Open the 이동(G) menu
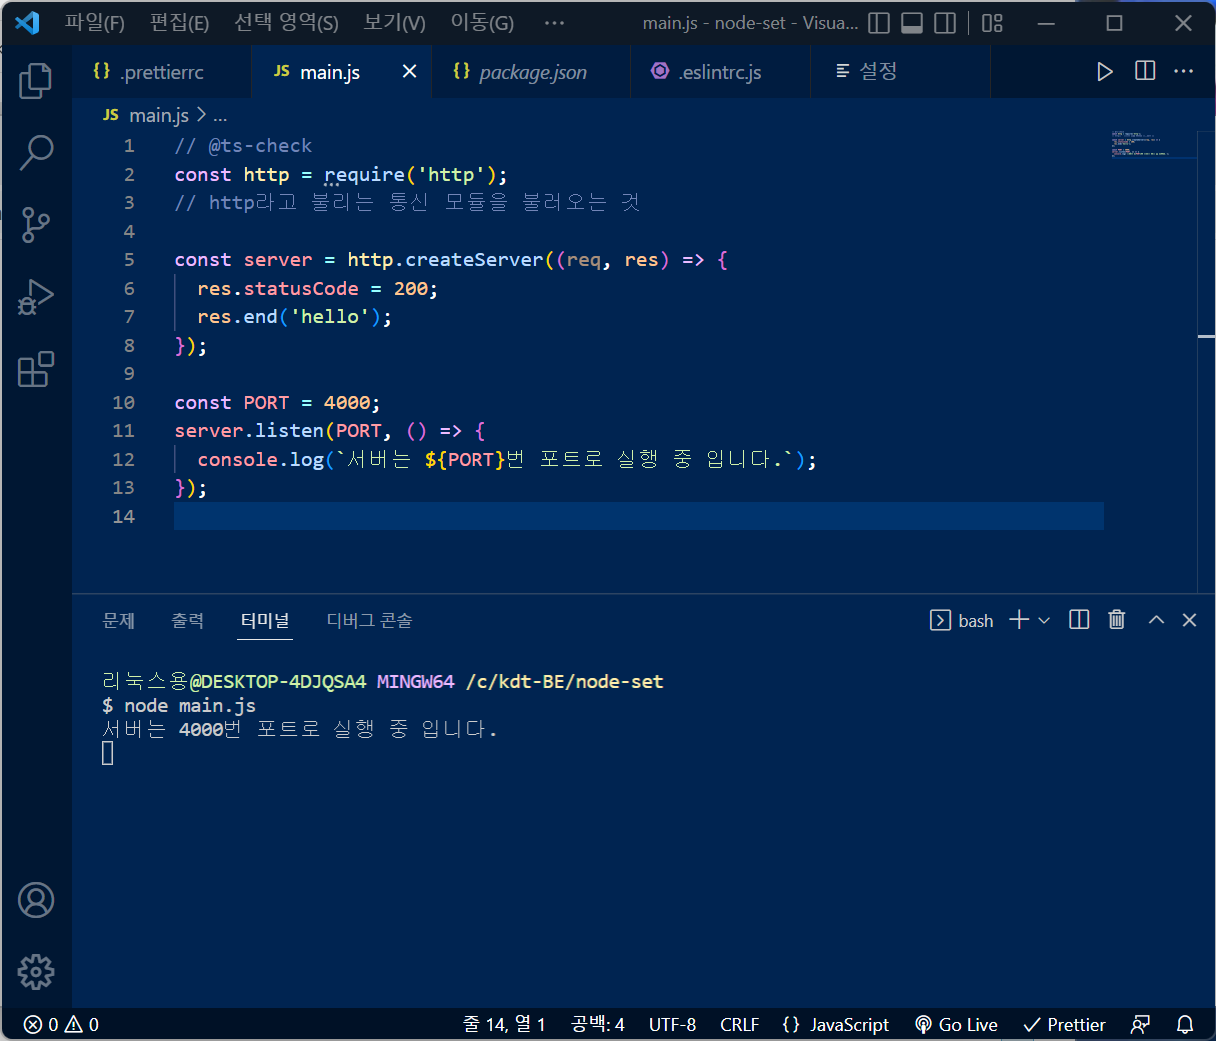Viewport: 1216px width, 1041px height. 482,22
